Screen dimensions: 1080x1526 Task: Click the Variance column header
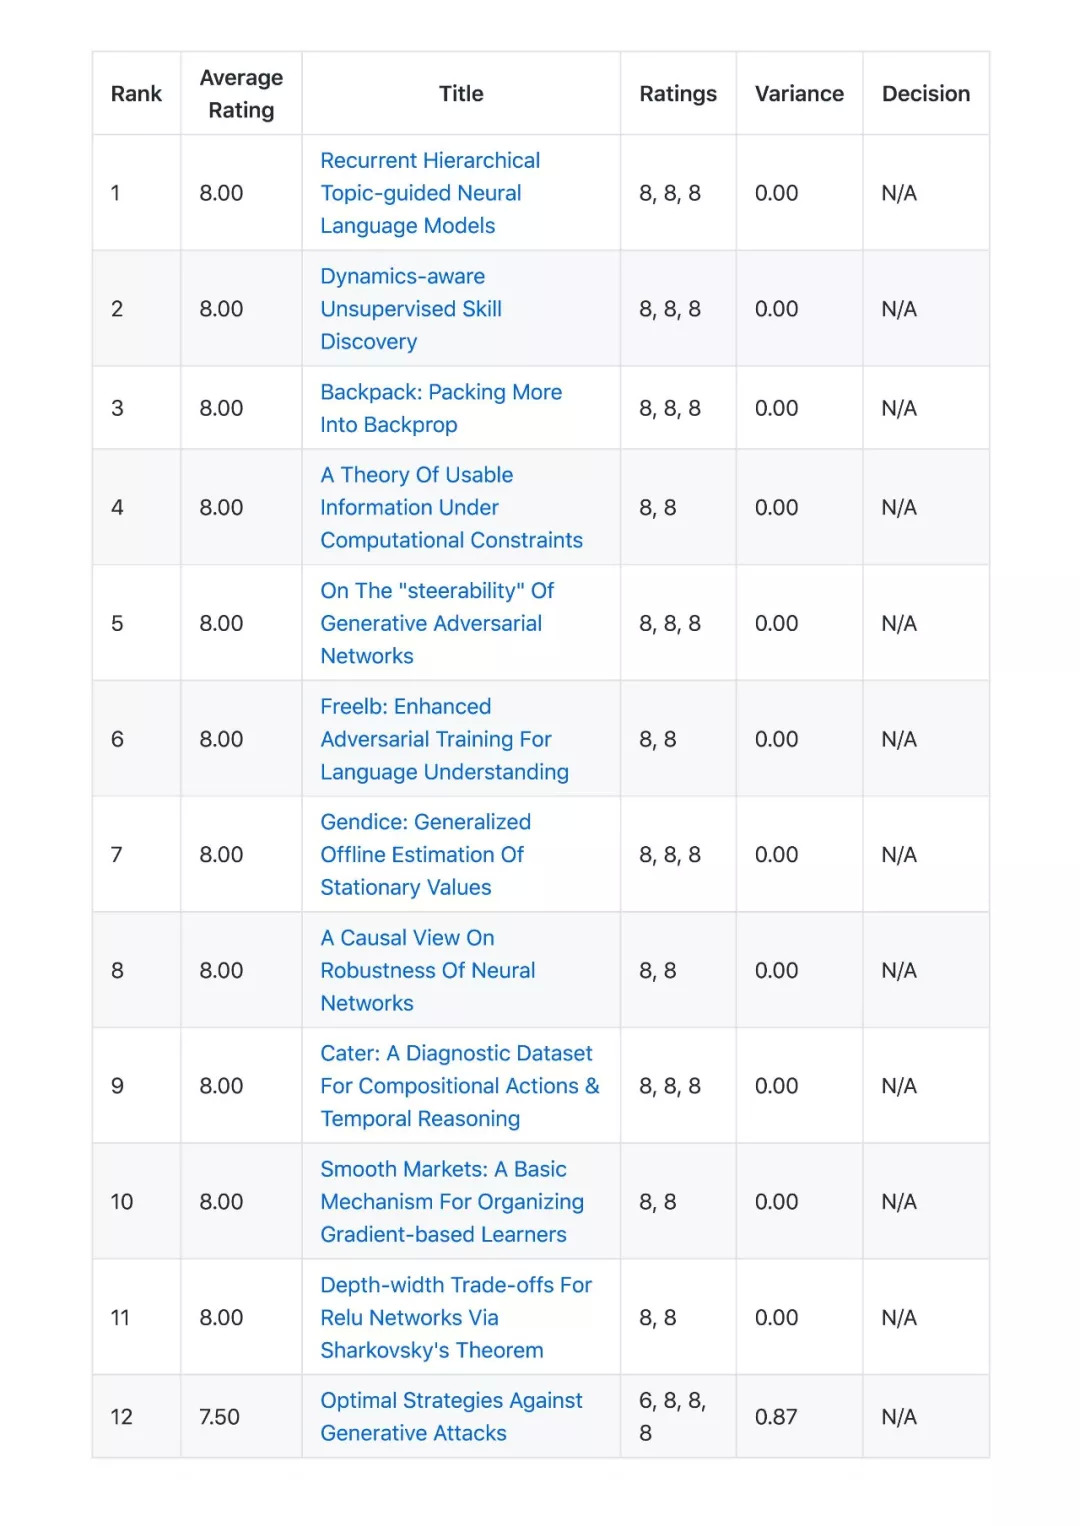click(x=799, y=94)
